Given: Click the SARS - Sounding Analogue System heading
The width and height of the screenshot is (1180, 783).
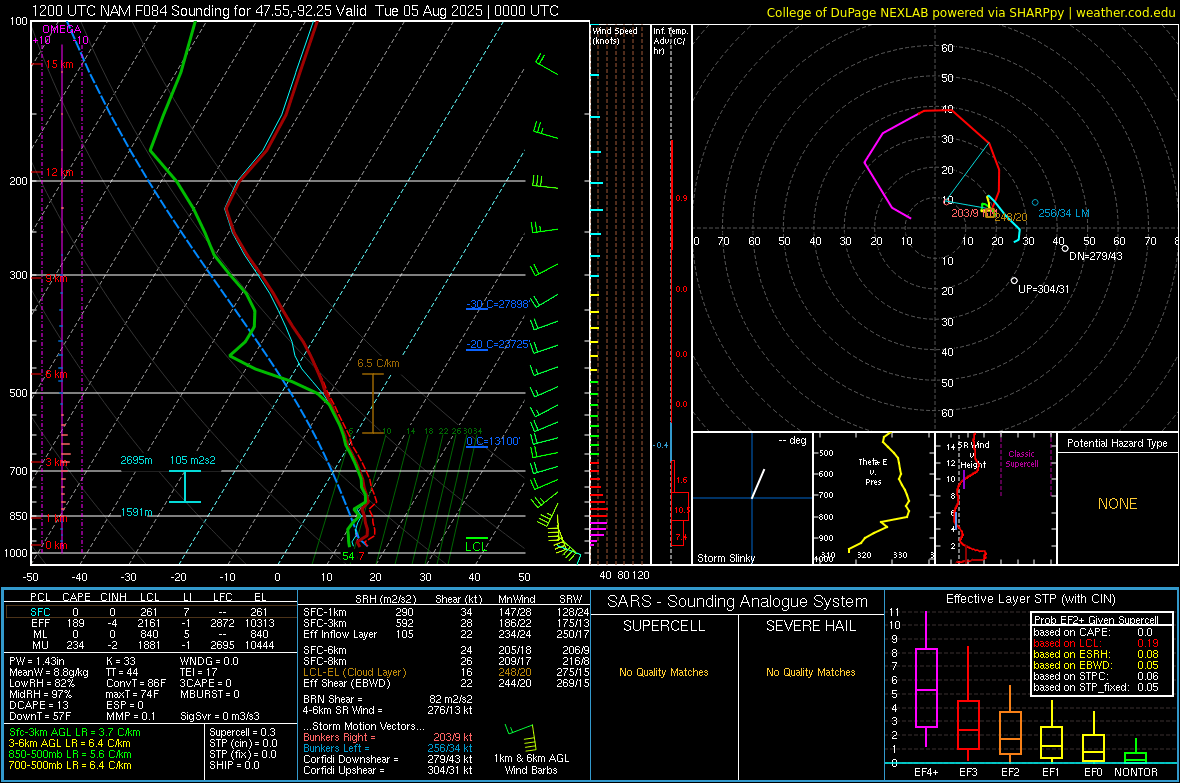Looking at the screenshot, I should (x=738, y=602).
